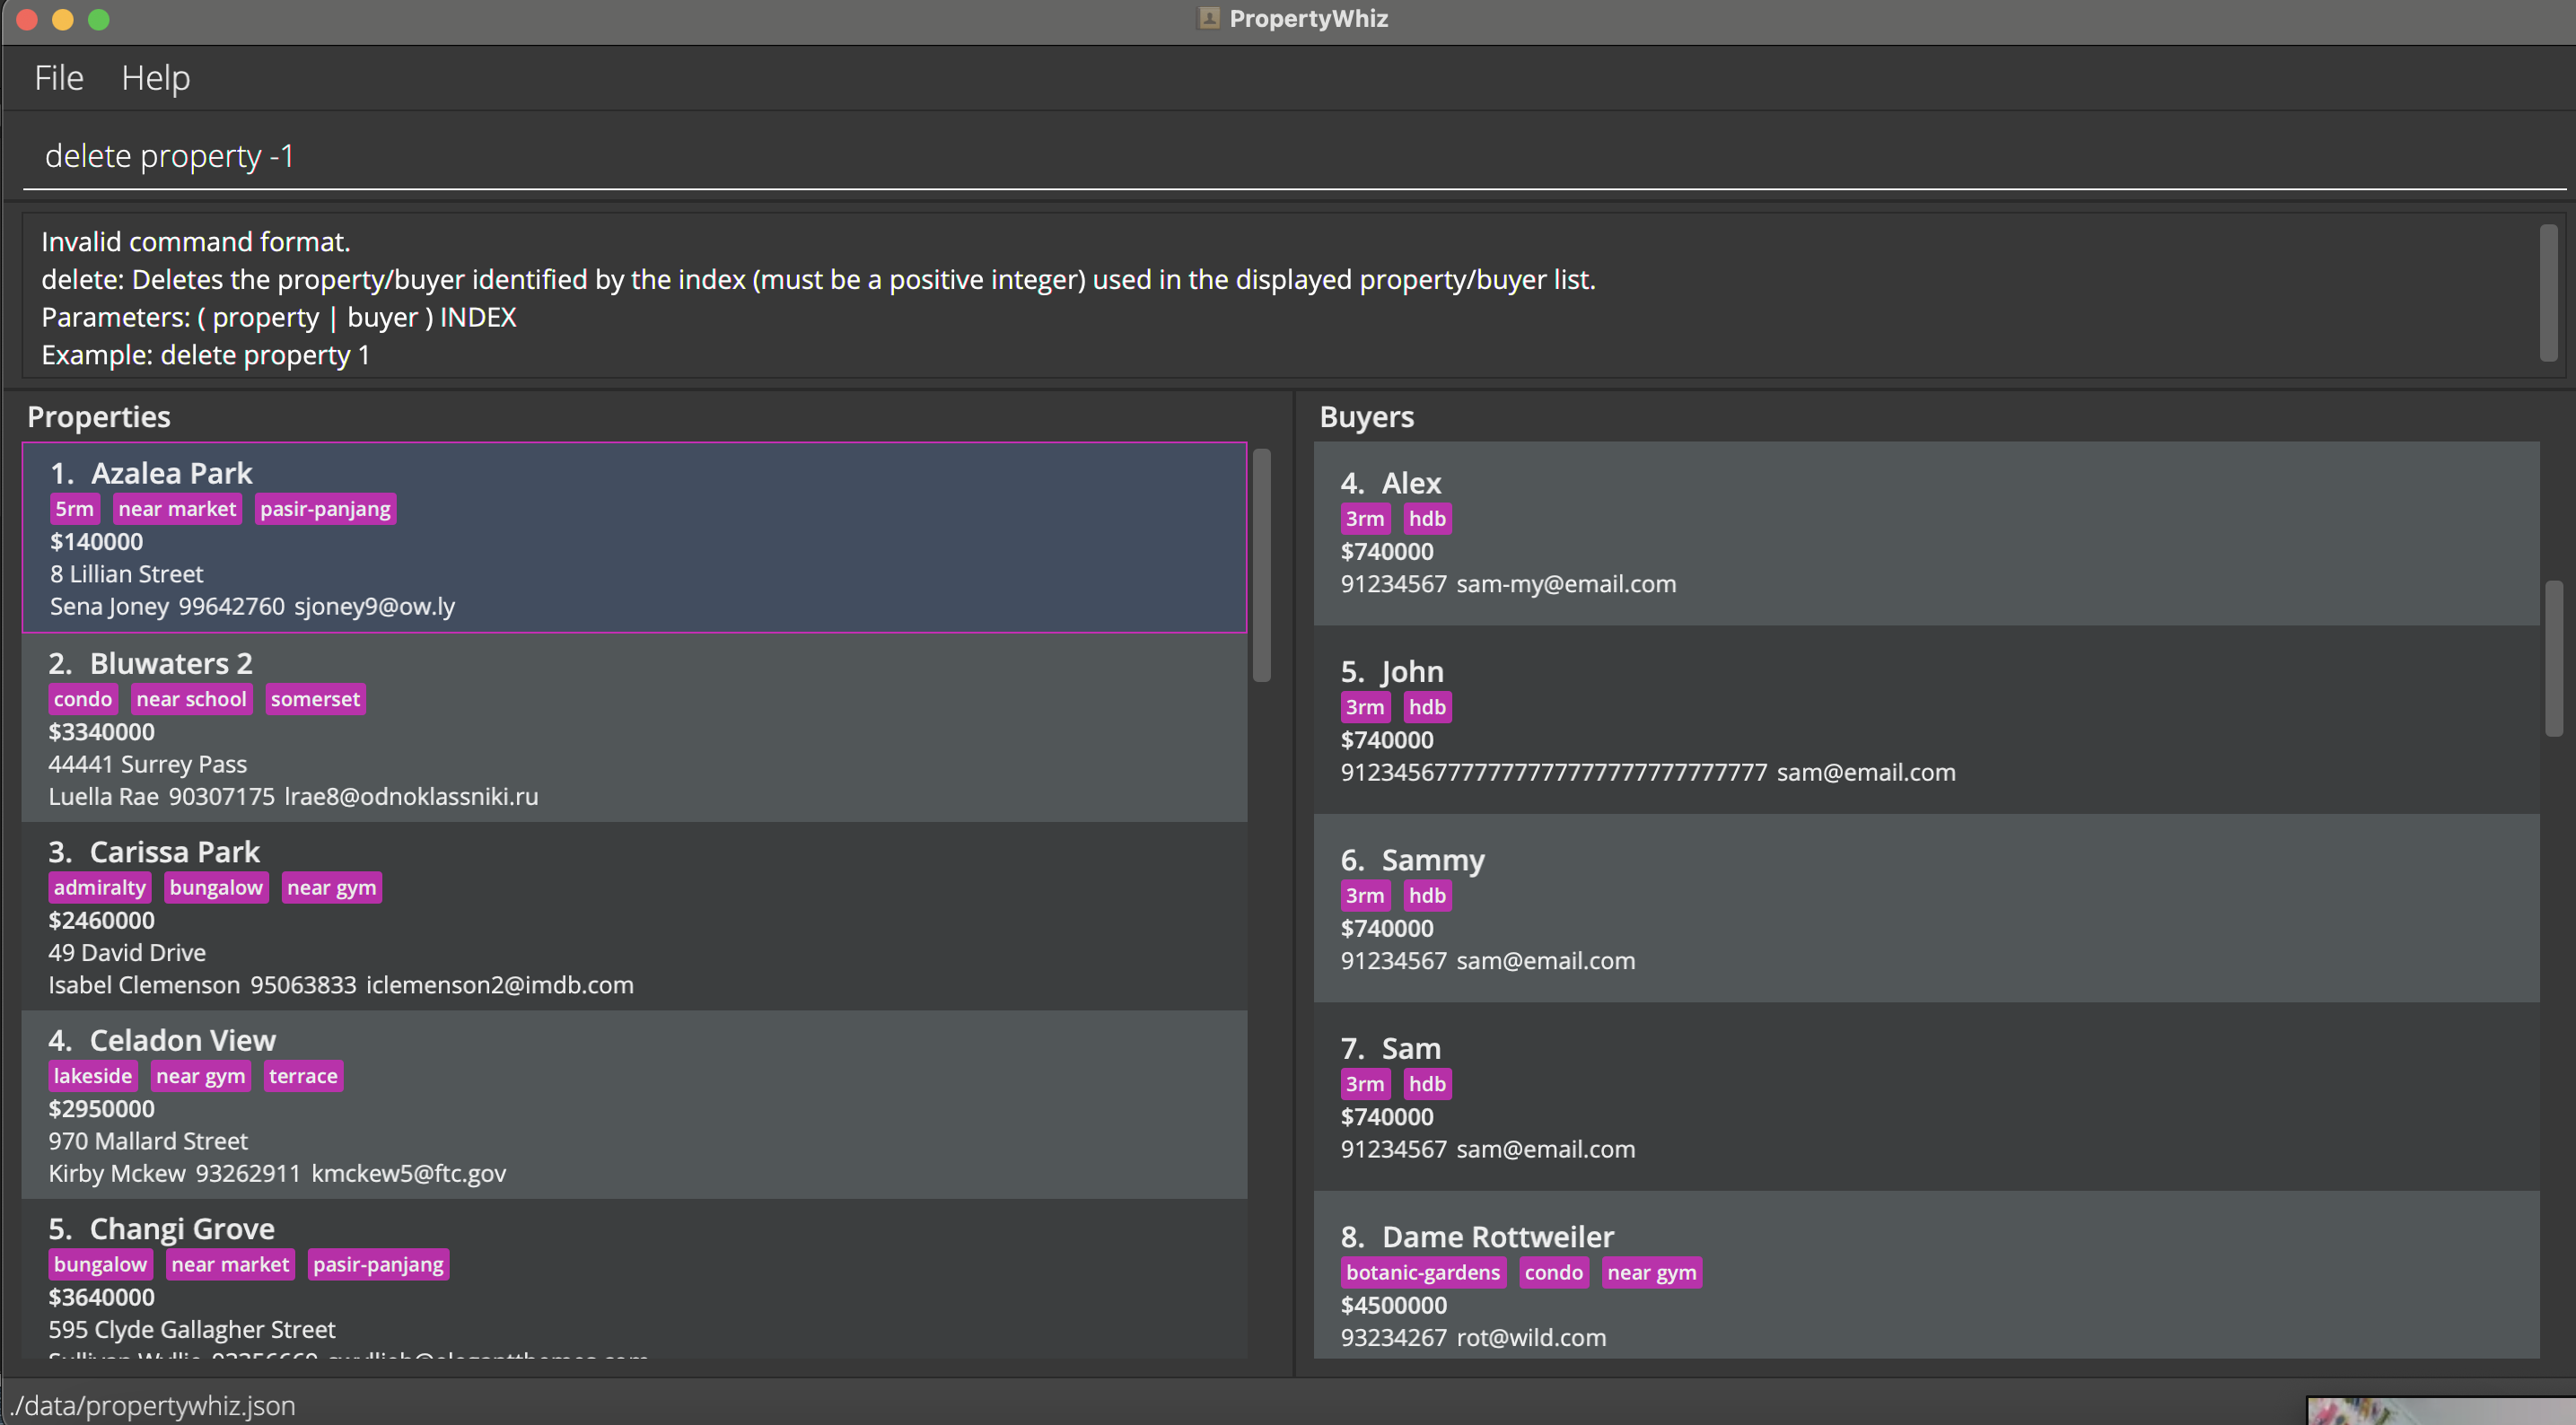Select the Azalea Park property card
The height and width of the screenshot is (1425, 2576).
[634, 538]
